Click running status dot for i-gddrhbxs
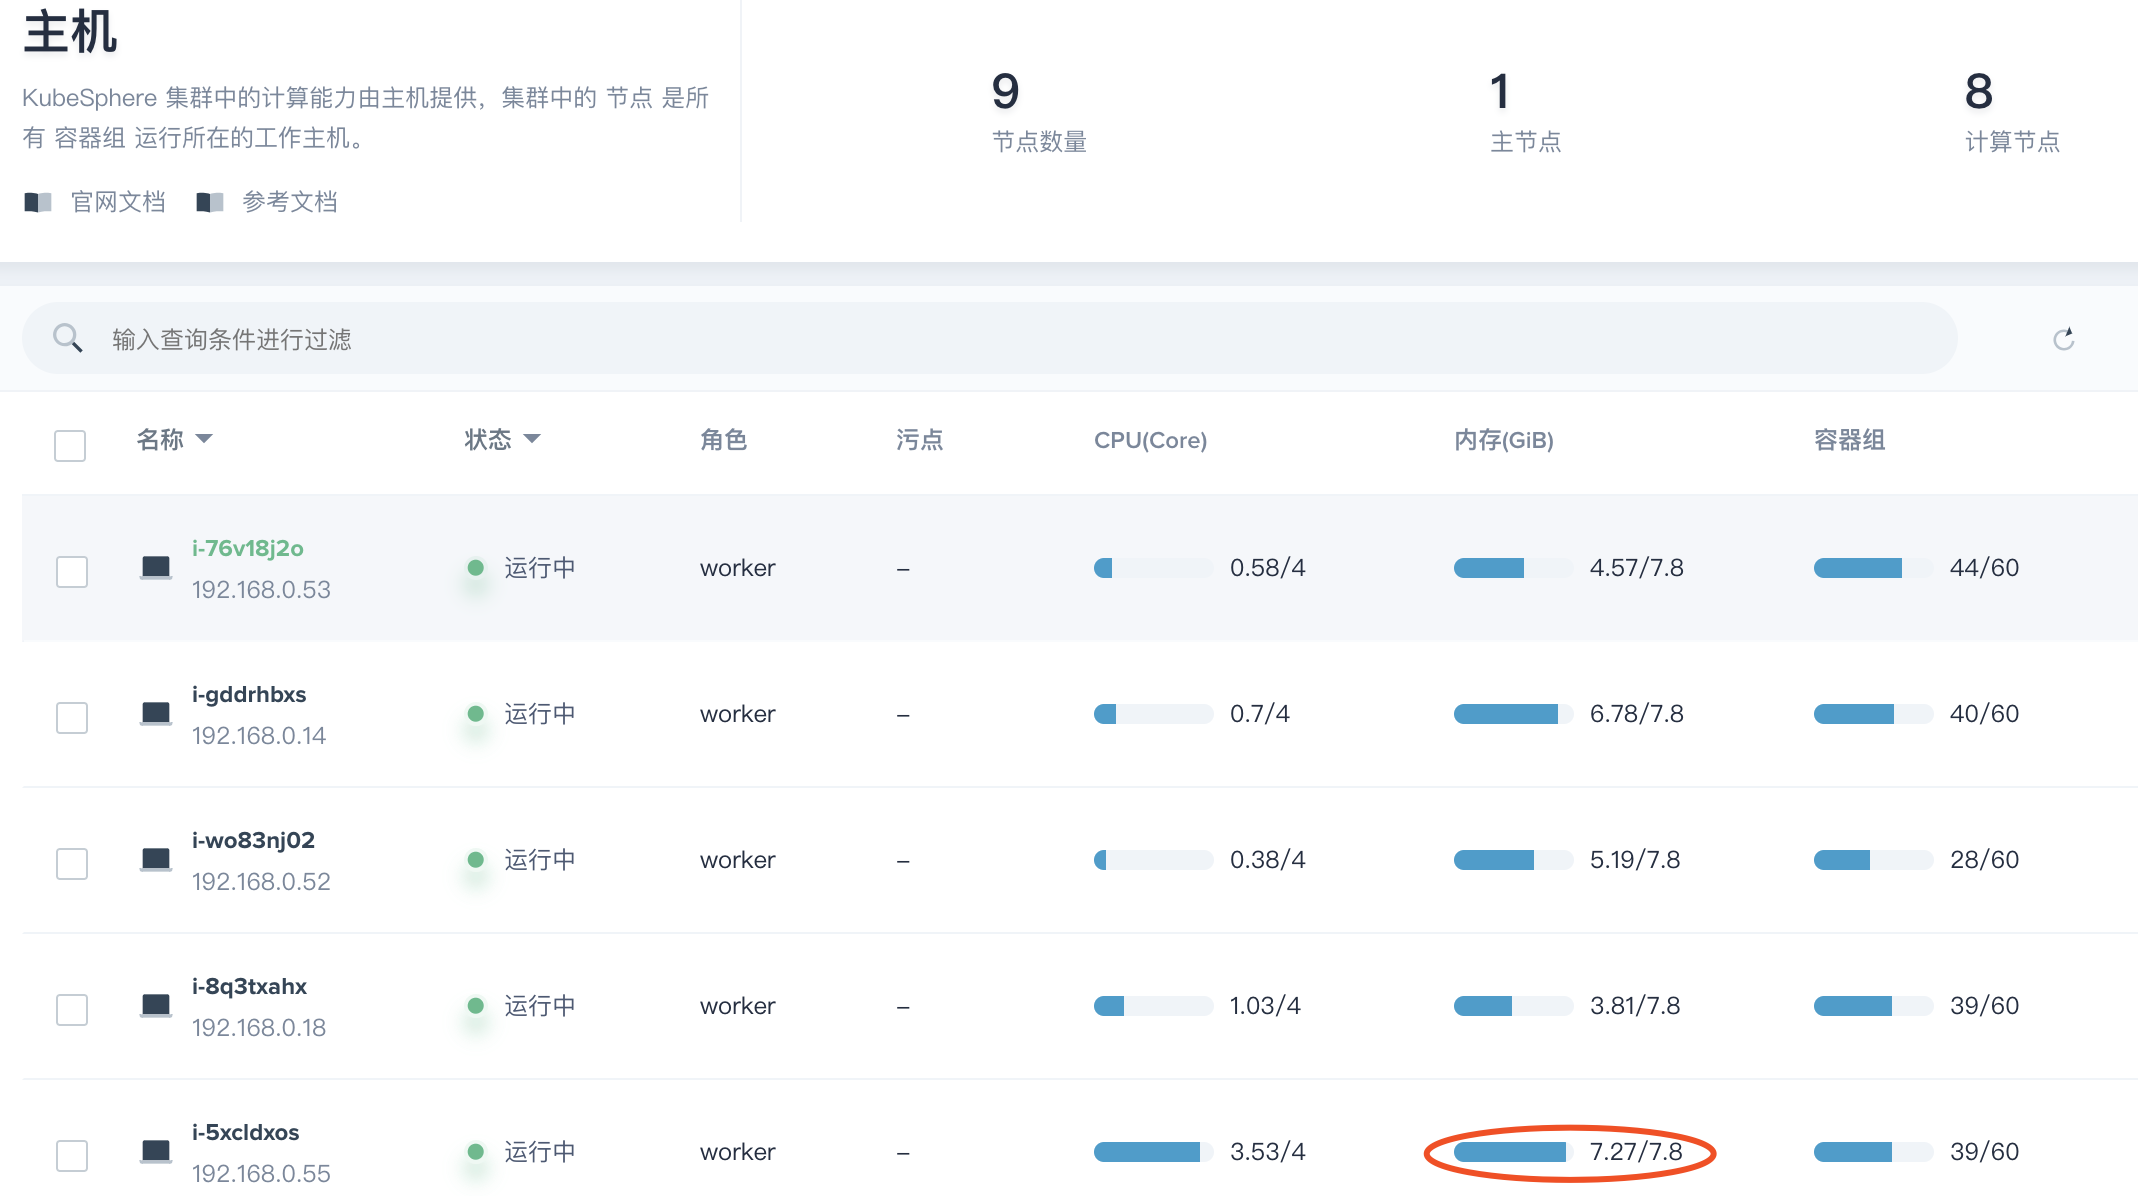 tap(476, 714)
